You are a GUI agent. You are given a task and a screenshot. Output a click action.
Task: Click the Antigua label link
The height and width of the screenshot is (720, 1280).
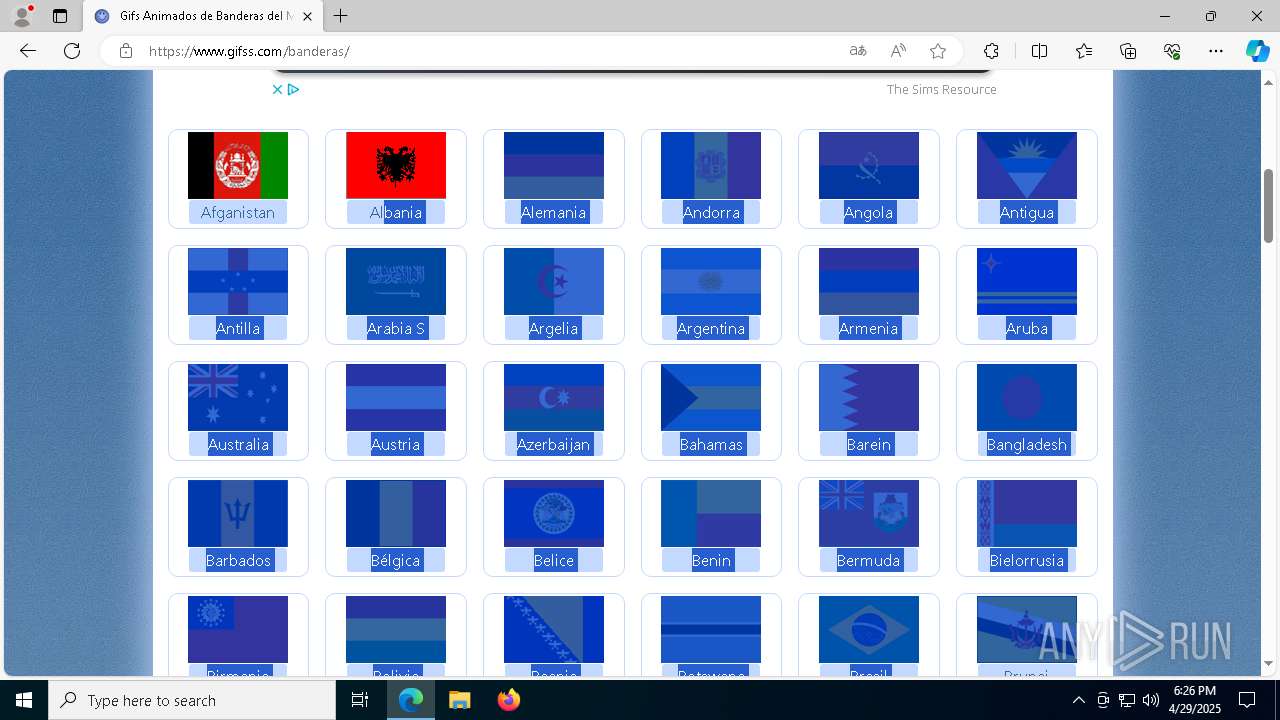1027,212
